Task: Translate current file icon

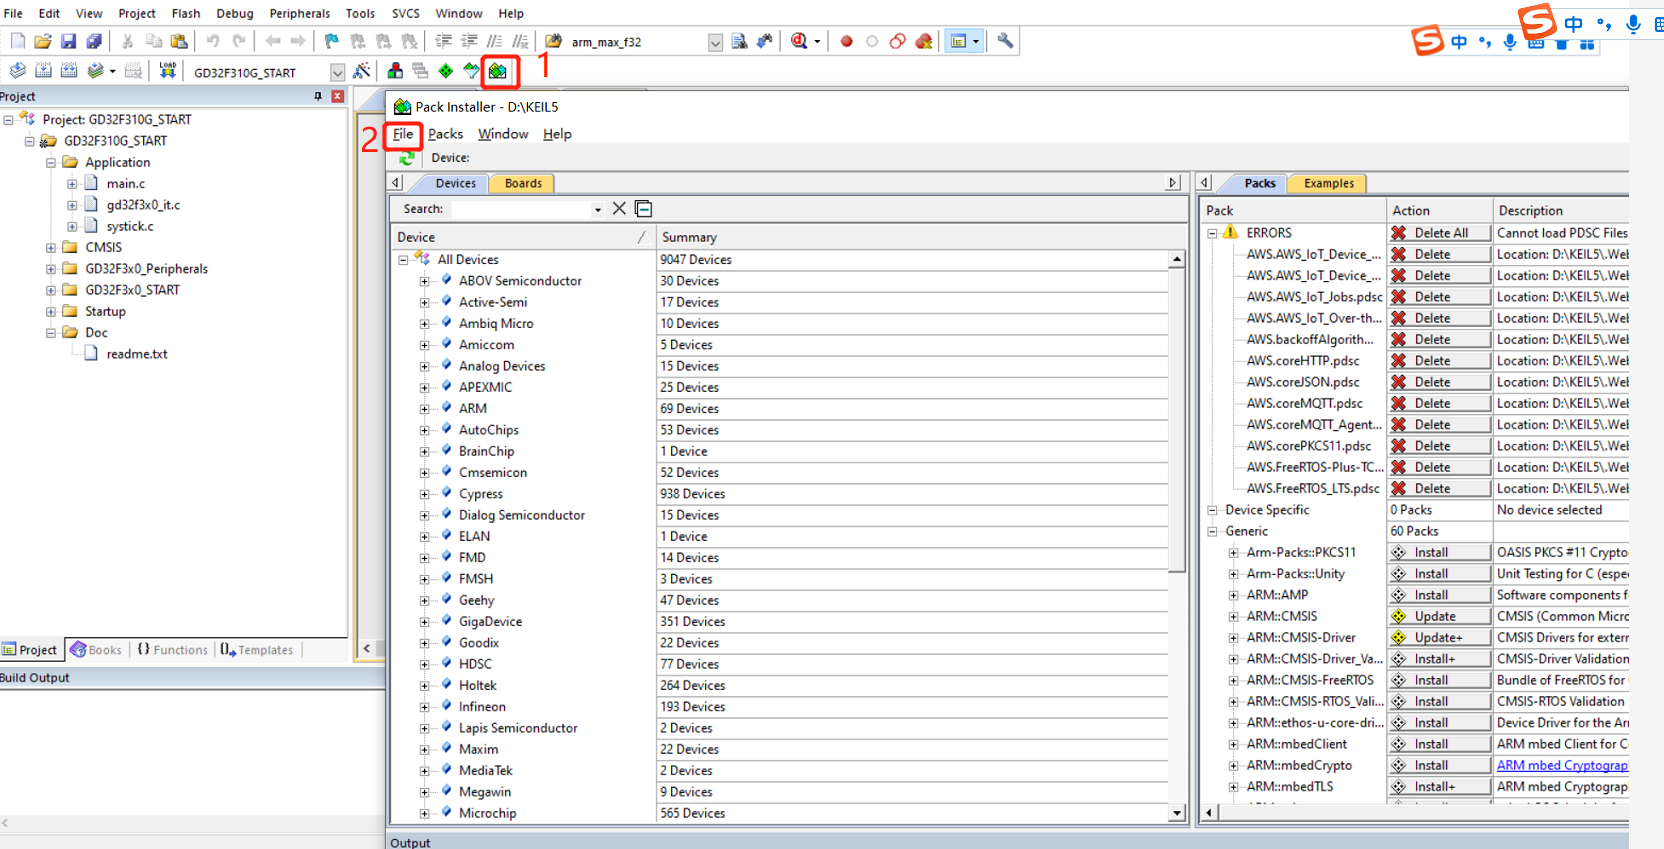Action: (17, 71)
